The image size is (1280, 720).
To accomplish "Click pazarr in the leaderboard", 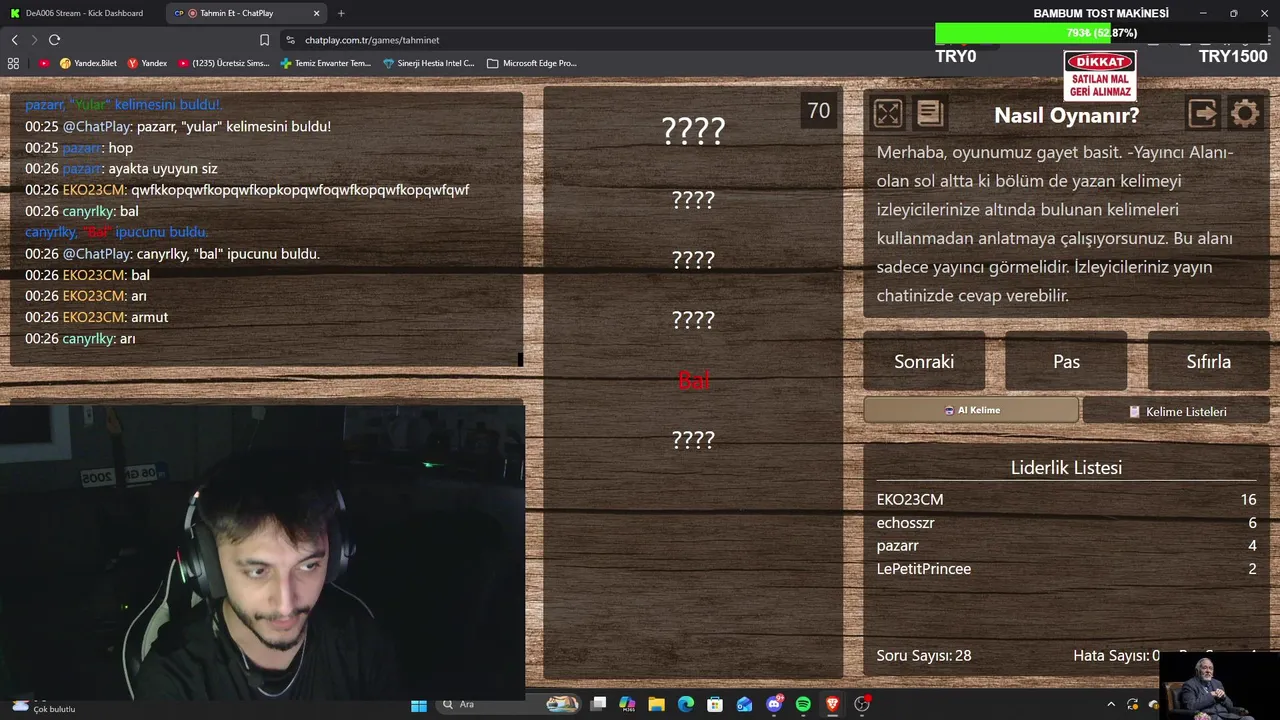I will tap(897, 546).
